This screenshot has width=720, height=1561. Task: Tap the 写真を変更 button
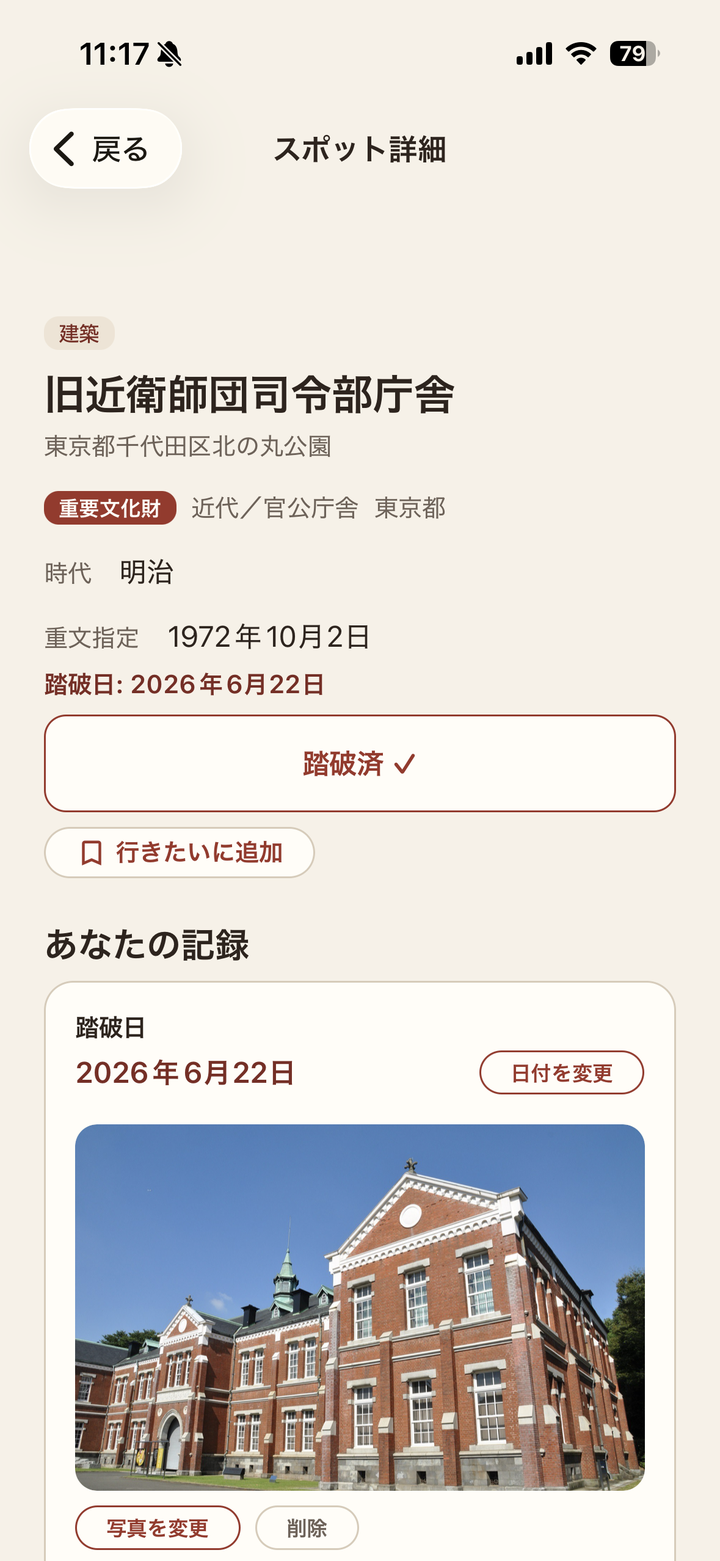(x=158, y=1528)
